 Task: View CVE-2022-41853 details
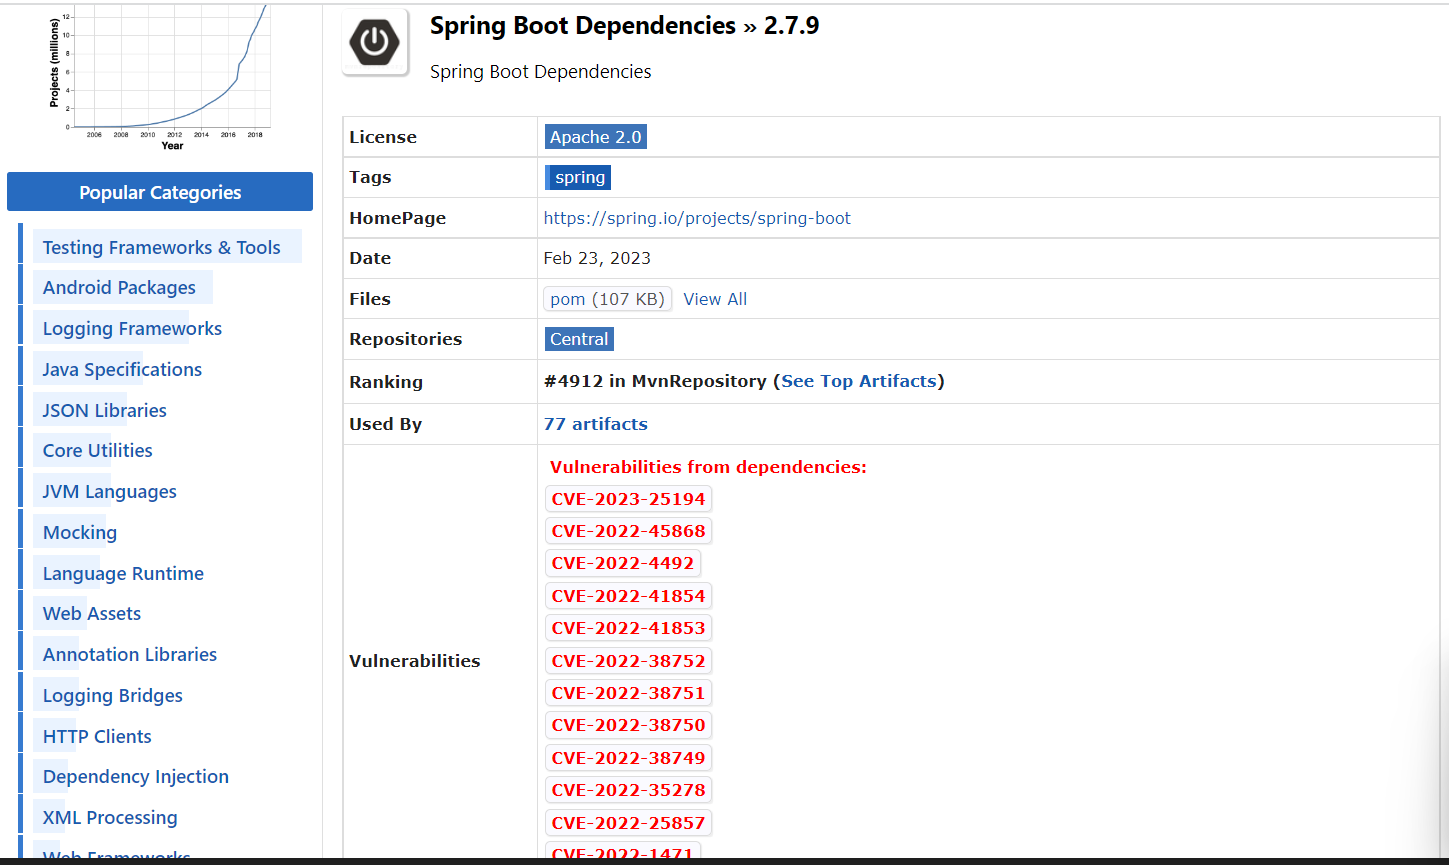pyautogui.click(x=628, y=627)
